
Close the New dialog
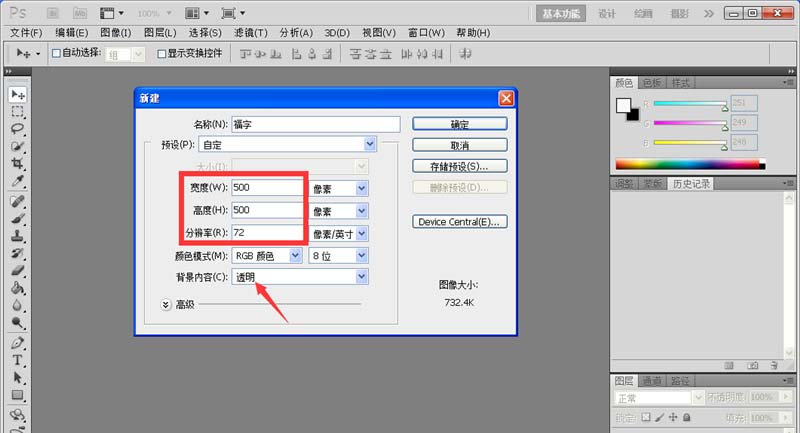(x=506, y=98)
